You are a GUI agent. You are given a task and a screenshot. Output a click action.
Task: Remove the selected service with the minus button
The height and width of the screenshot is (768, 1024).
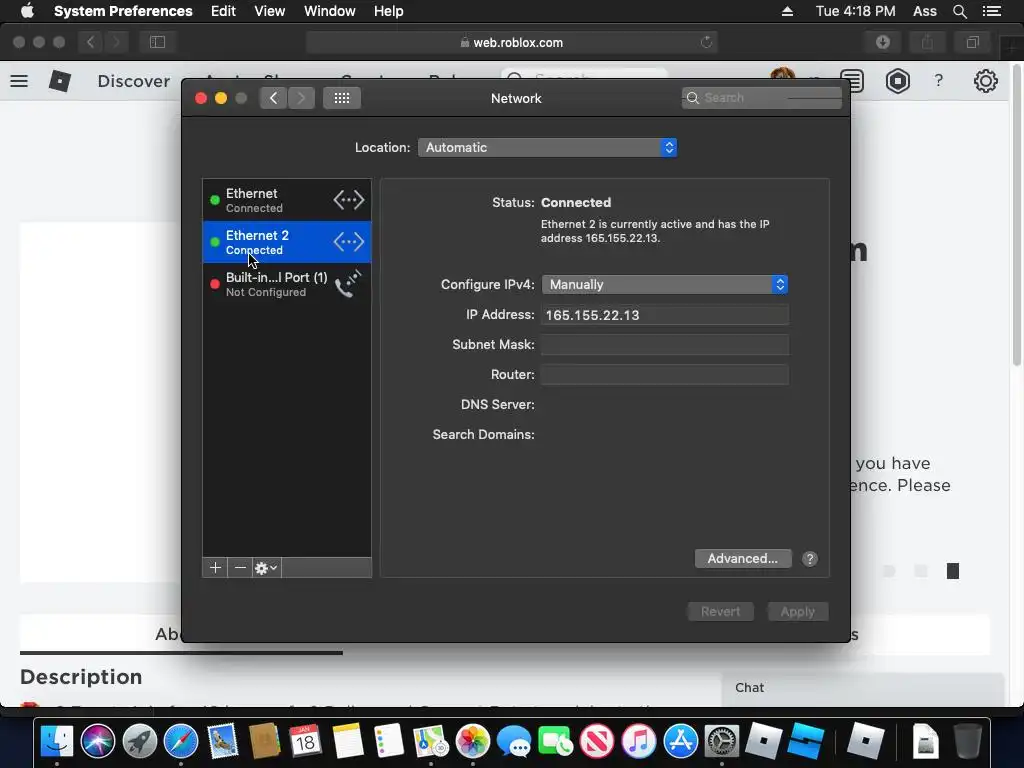pyautogui.click(x=240, y=568)
